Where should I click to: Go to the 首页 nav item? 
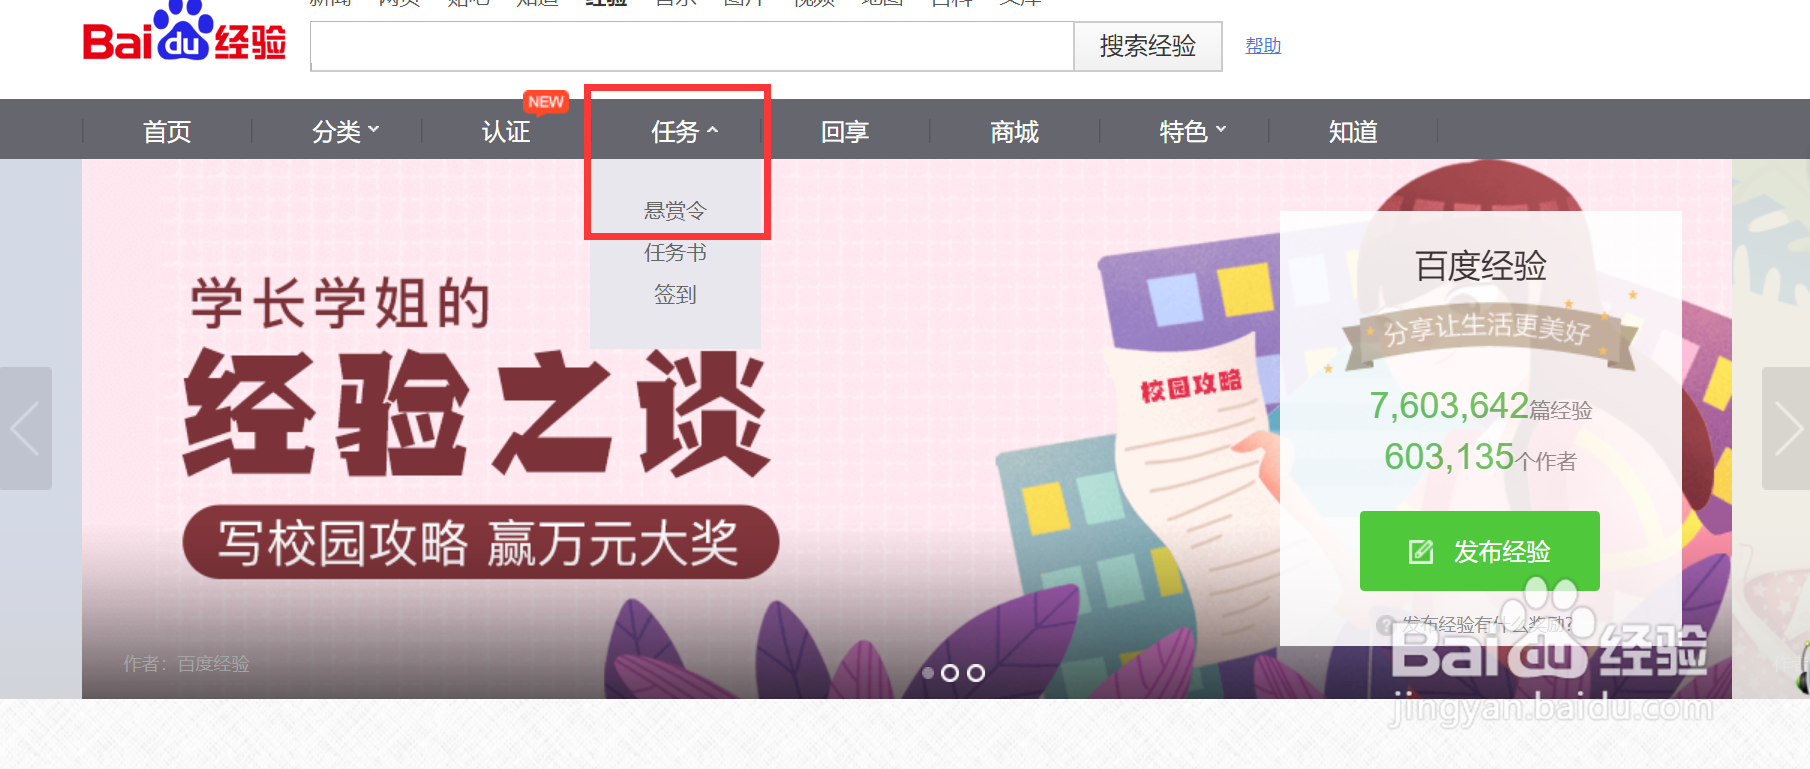(167, 131)
